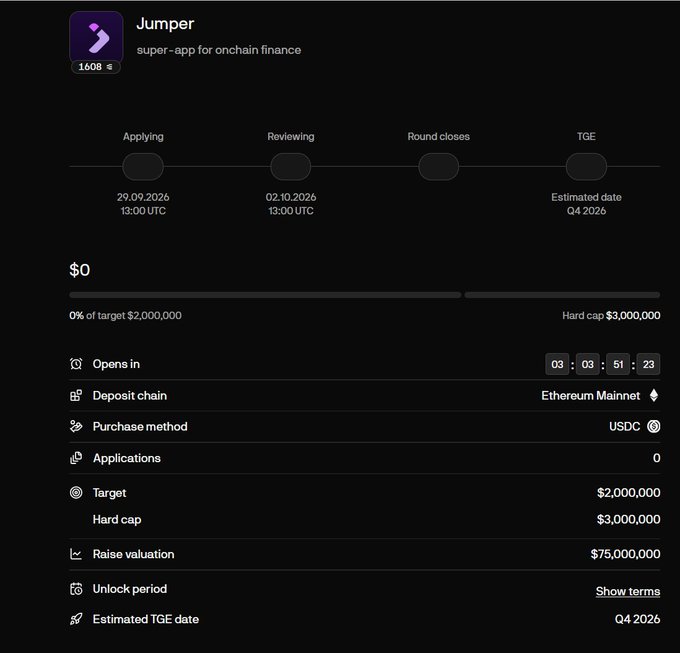Click the countdown days box showing 03
This screenshot has width=680, height=653.
coord(557,364)
